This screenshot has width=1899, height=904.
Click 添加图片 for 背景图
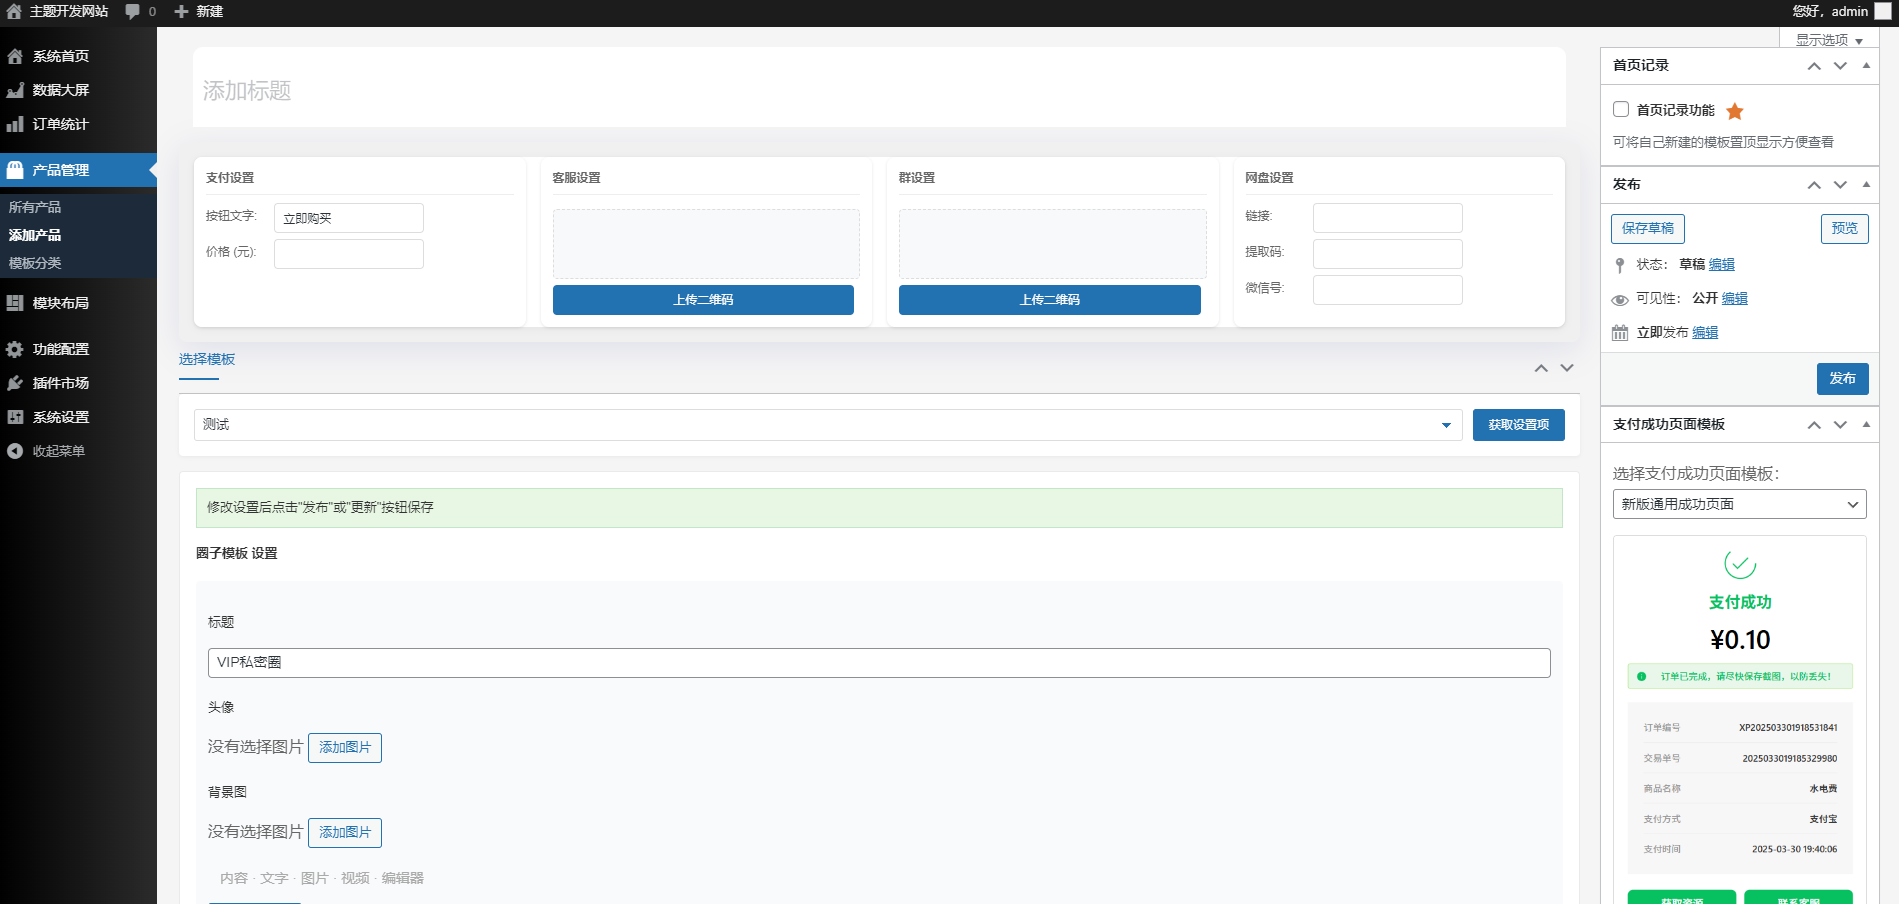pyautogui.click(x=345, y=833)
